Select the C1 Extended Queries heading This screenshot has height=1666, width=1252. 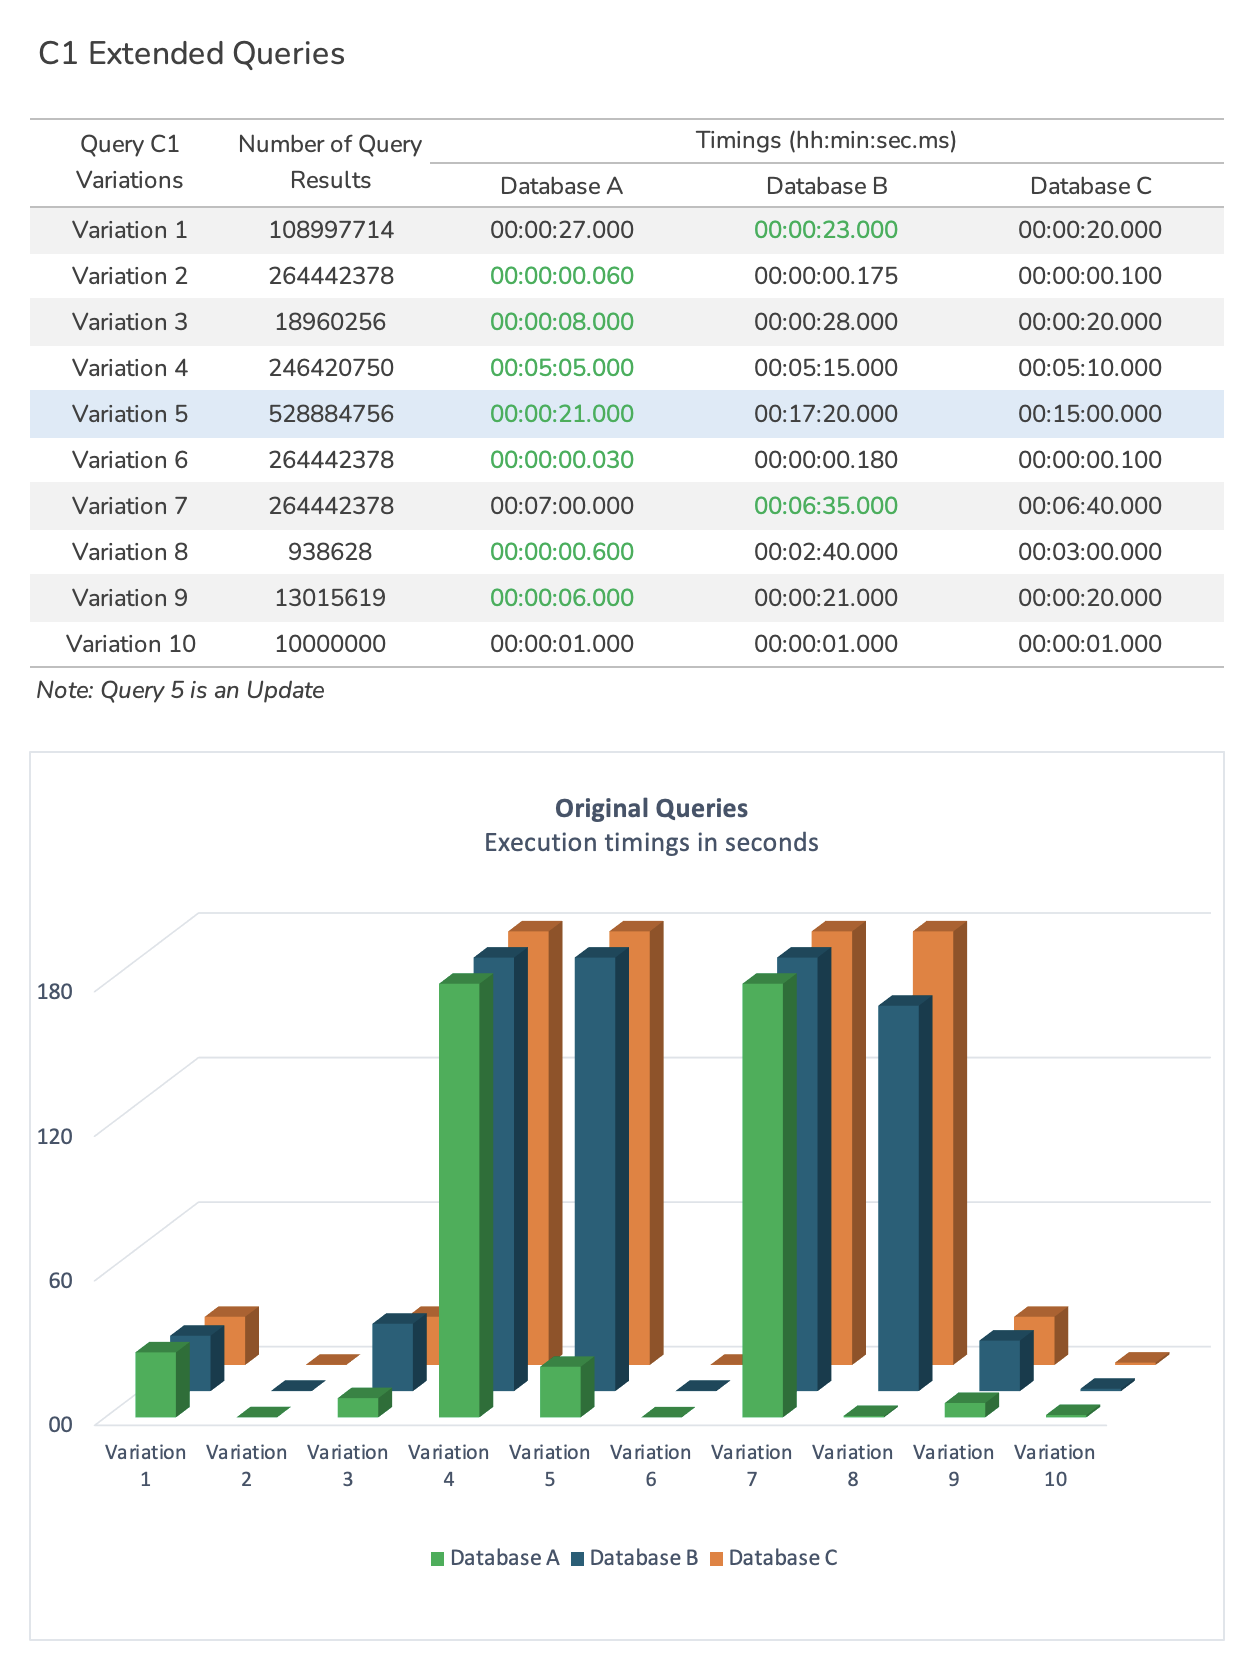[191, 53]
